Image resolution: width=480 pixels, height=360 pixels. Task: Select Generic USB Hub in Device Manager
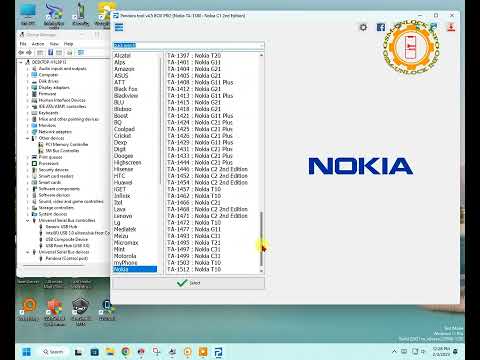pos(61,227)
